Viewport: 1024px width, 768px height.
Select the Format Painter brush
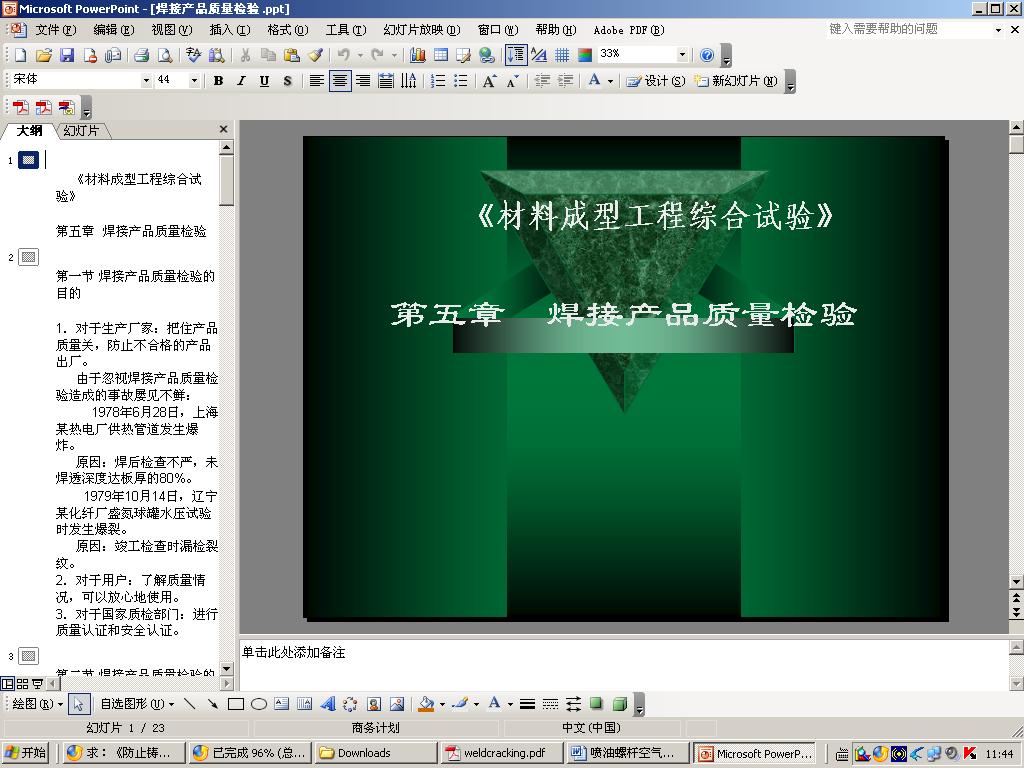[315, 56]
